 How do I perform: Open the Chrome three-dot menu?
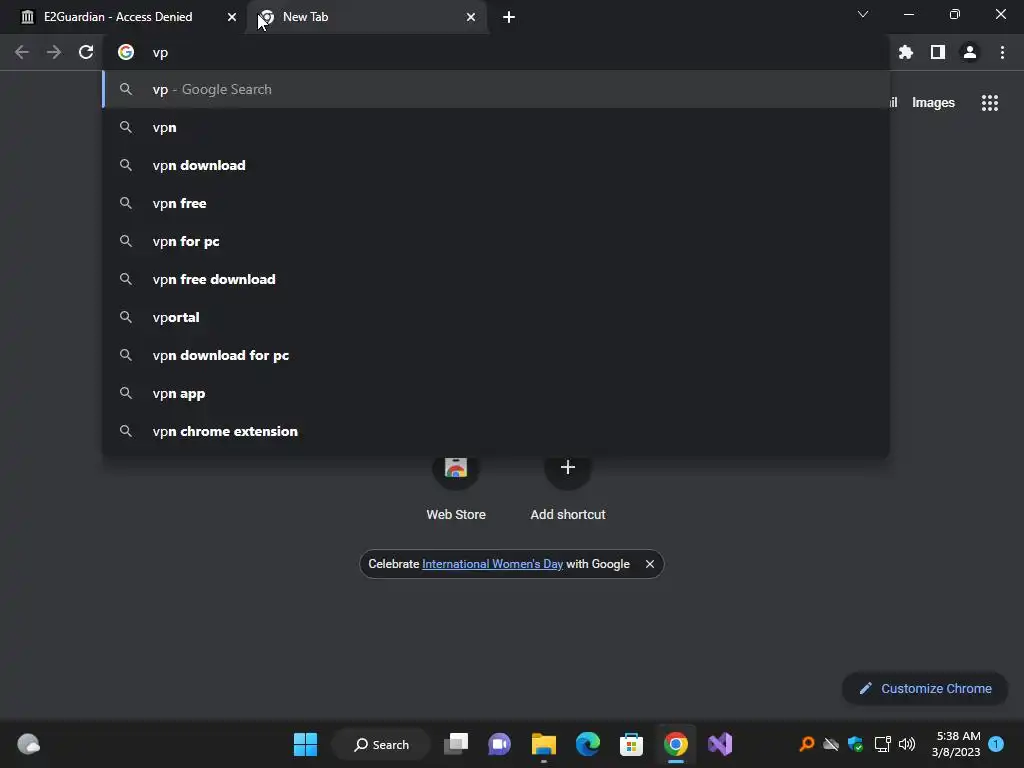click(x=1002, y=52)
